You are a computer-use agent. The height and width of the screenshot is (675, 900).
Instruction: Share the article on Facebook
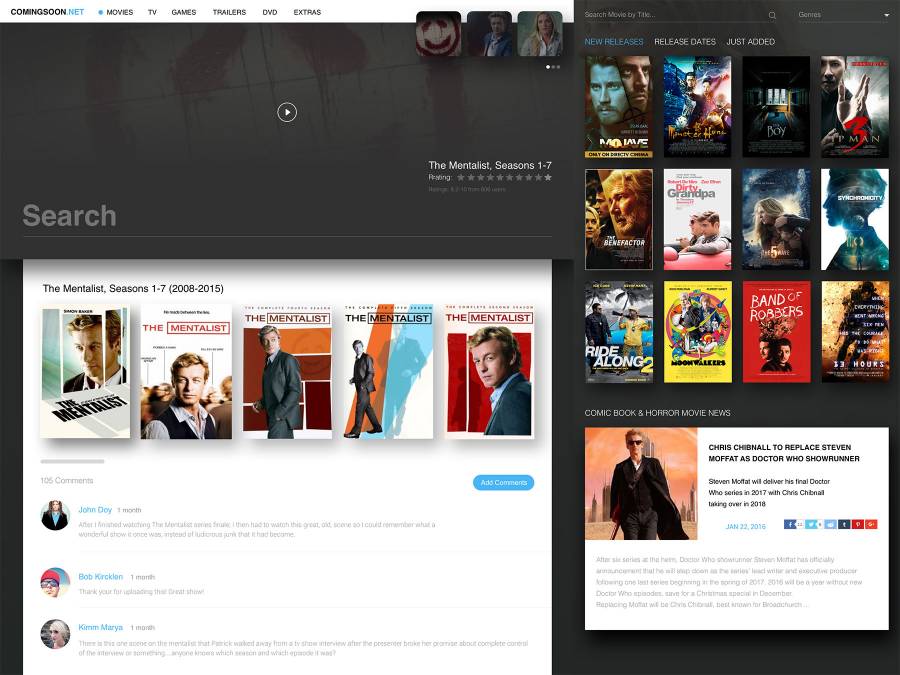790,524
